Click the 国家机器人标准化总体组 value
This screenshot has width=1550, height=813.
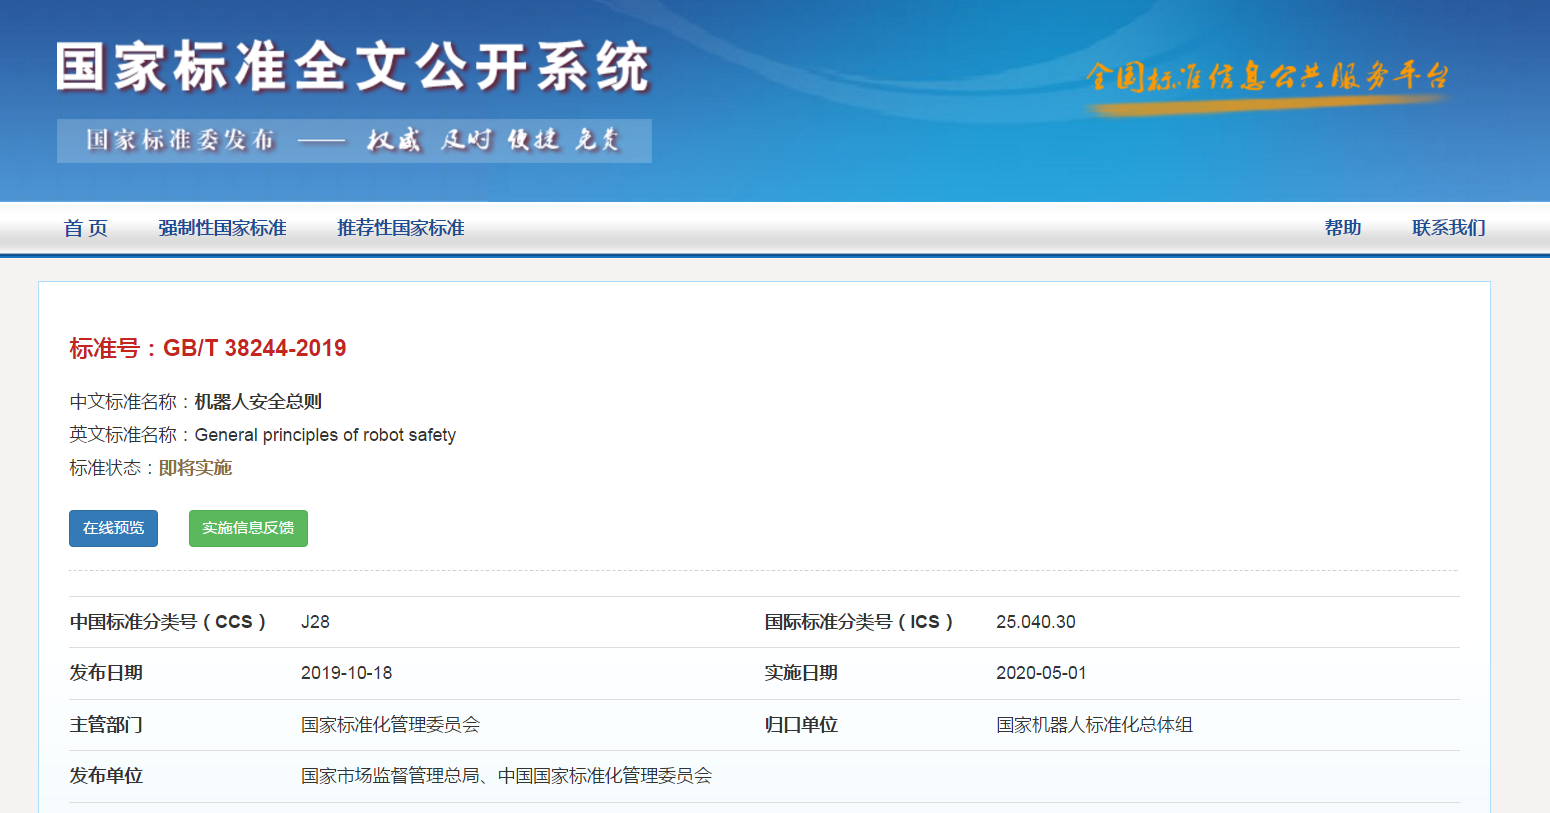point(1095,725)
